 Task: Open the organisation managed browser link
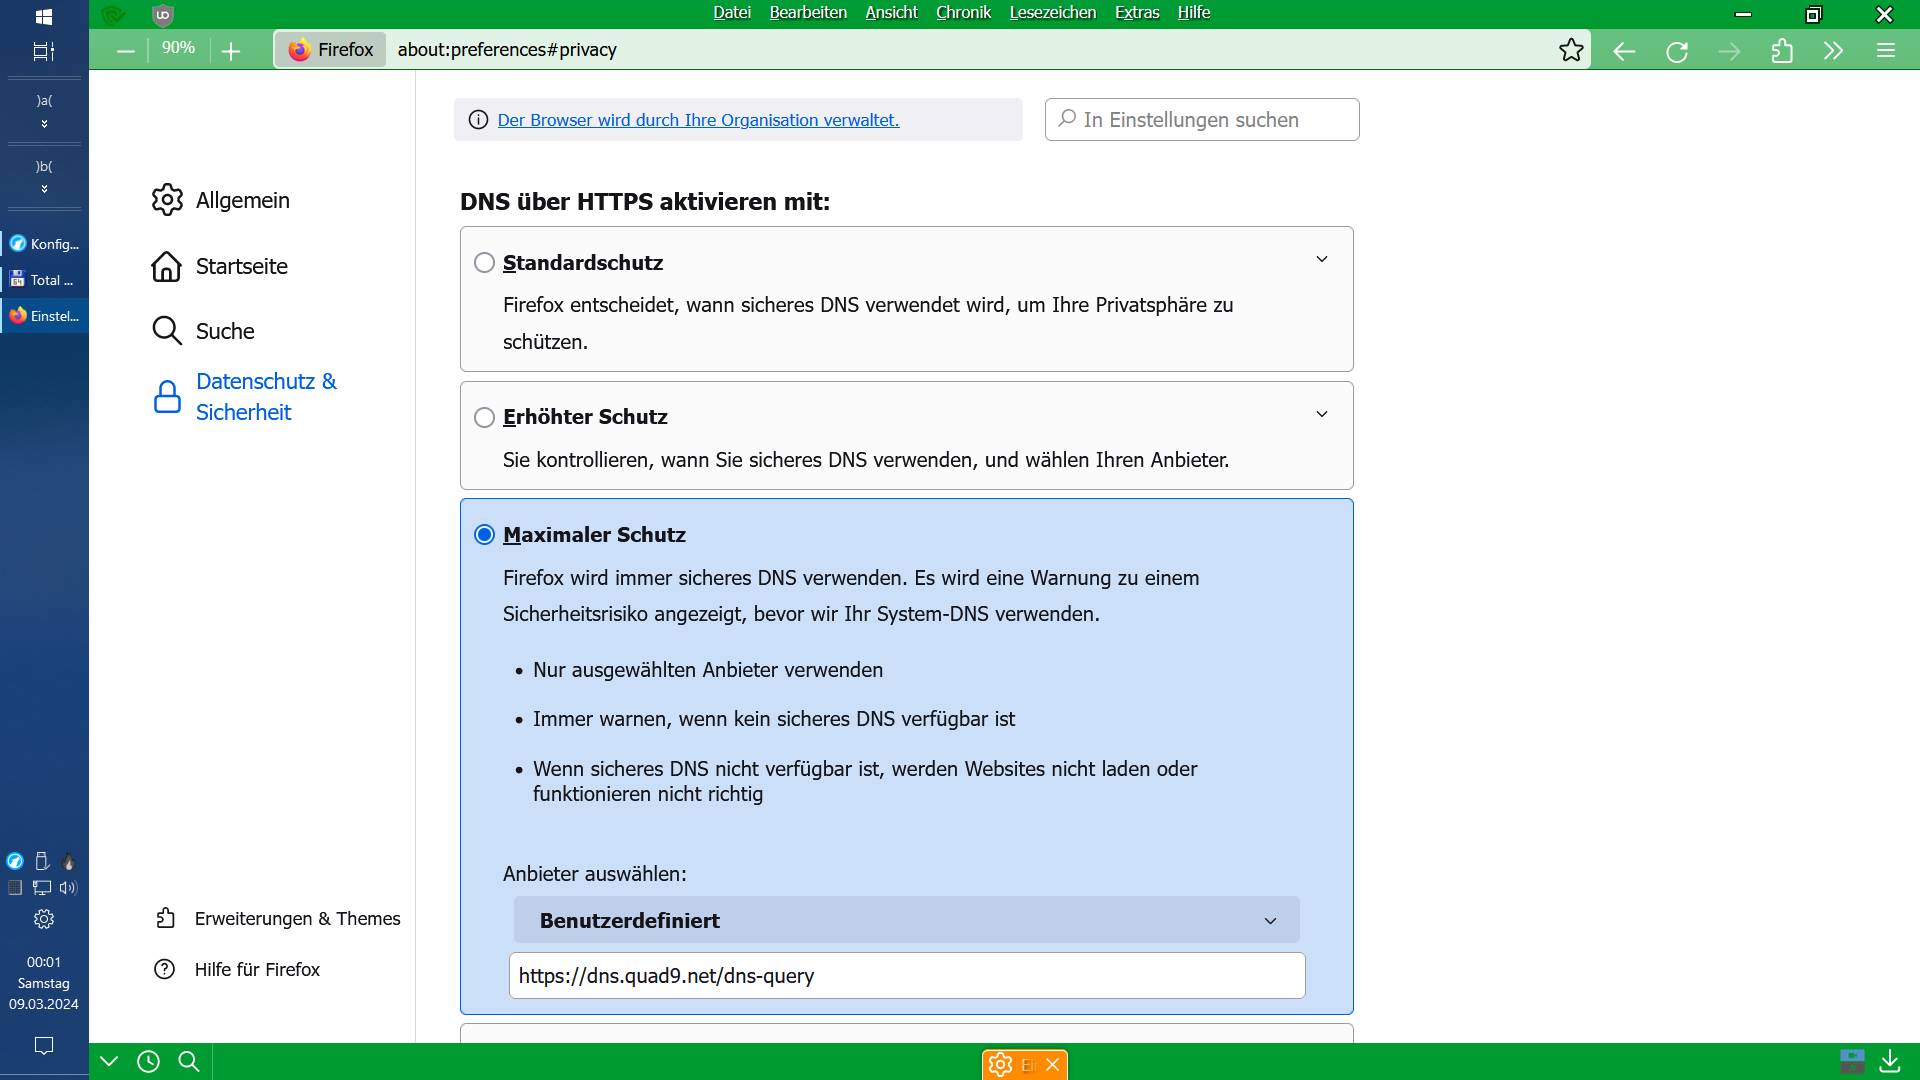pyautogui.click(x=698, y=120)
